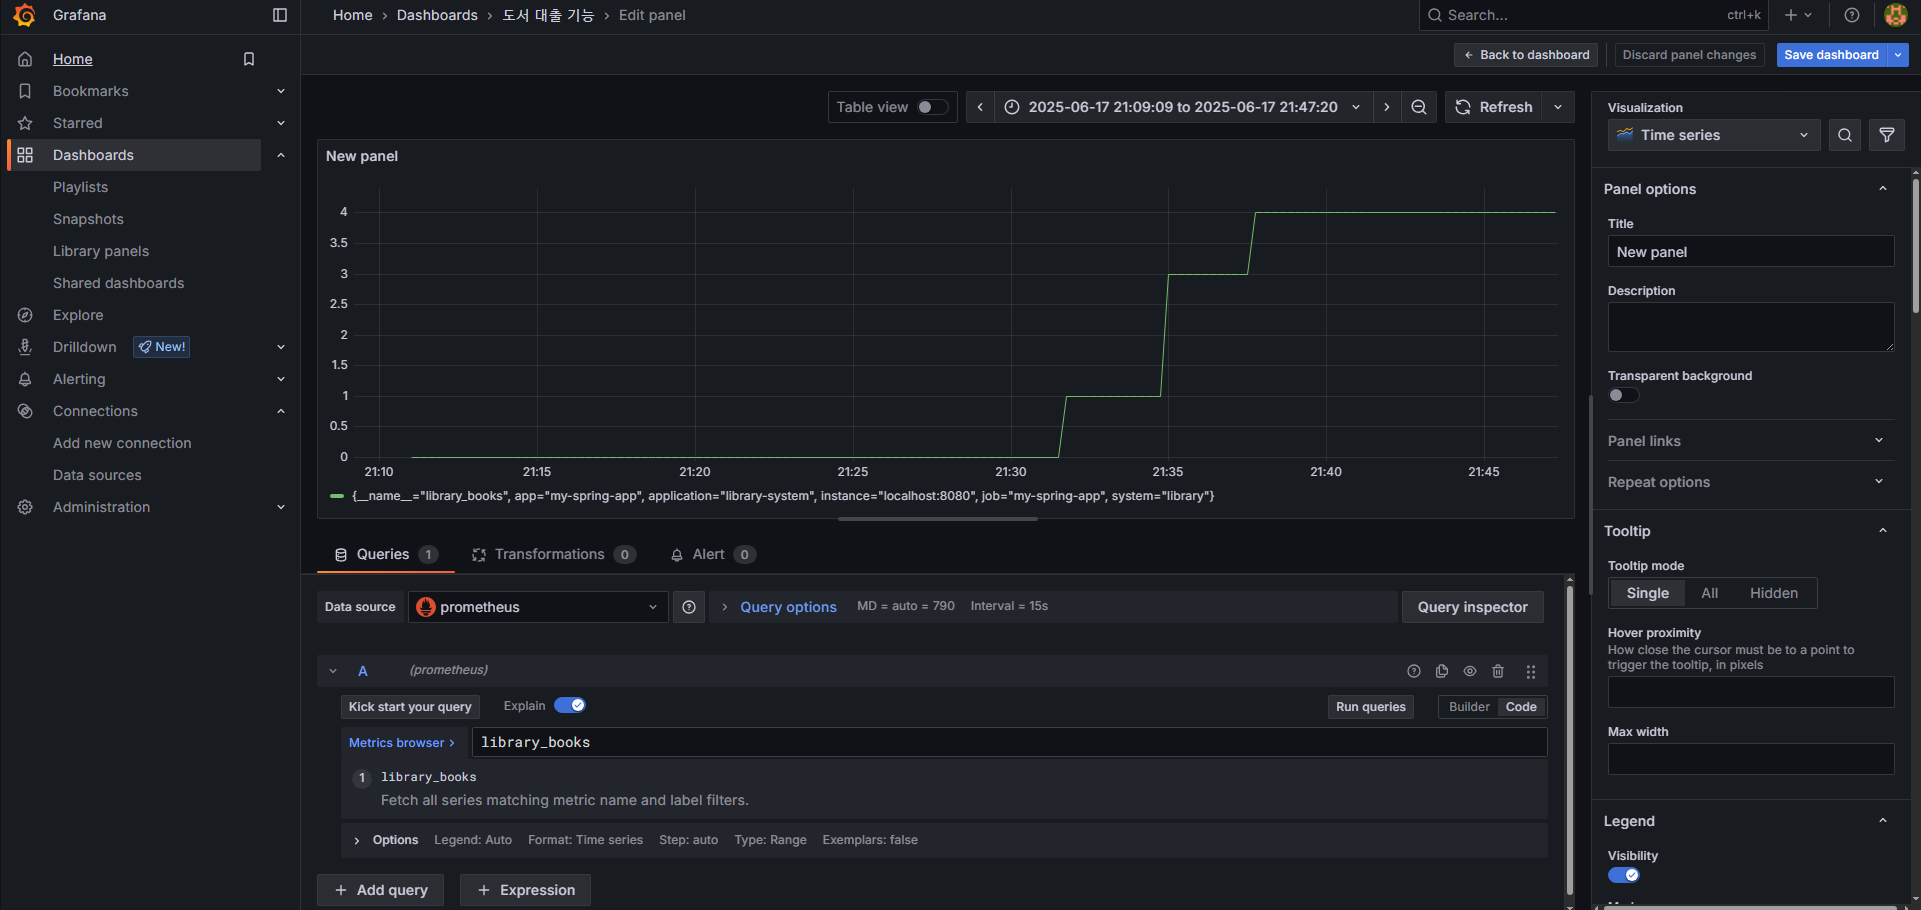Open the help question mark icon in top bar
Viewport: 1921px width, 910px height.
pyautogui.click(x=1852, y=15)
